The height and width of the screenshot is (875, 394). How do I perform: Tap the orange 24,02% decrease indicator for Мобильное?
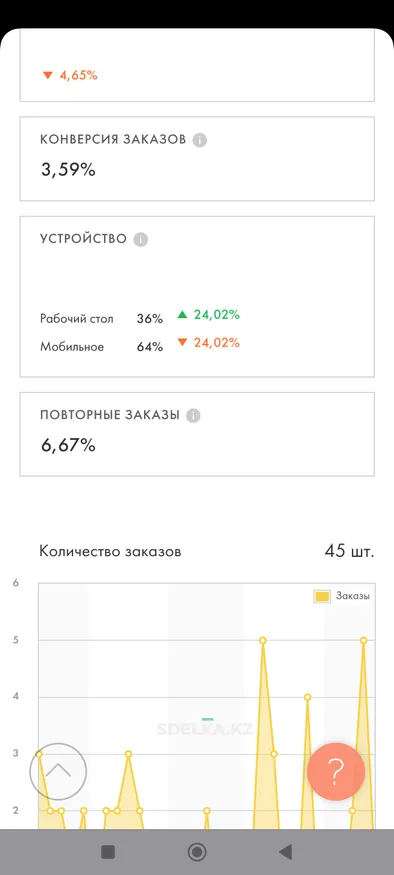tap(209, 343)
